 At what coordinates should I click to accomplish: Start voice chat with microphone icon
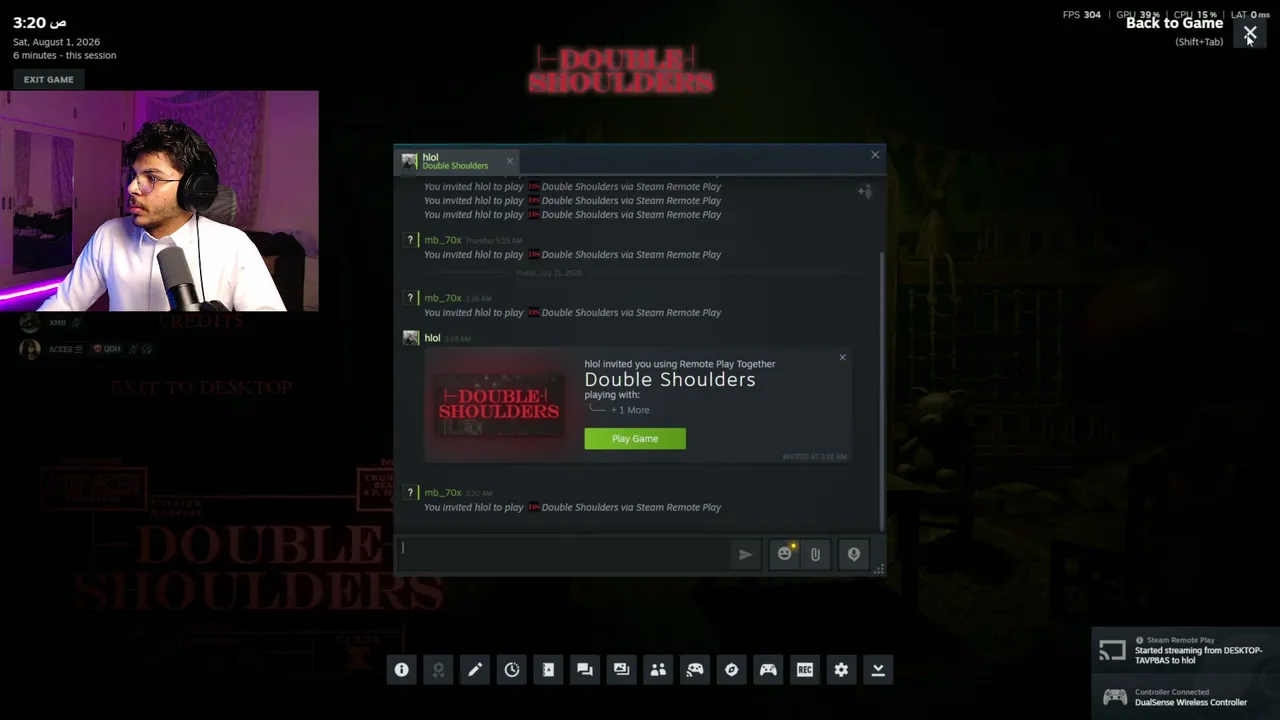coord(854,554)
